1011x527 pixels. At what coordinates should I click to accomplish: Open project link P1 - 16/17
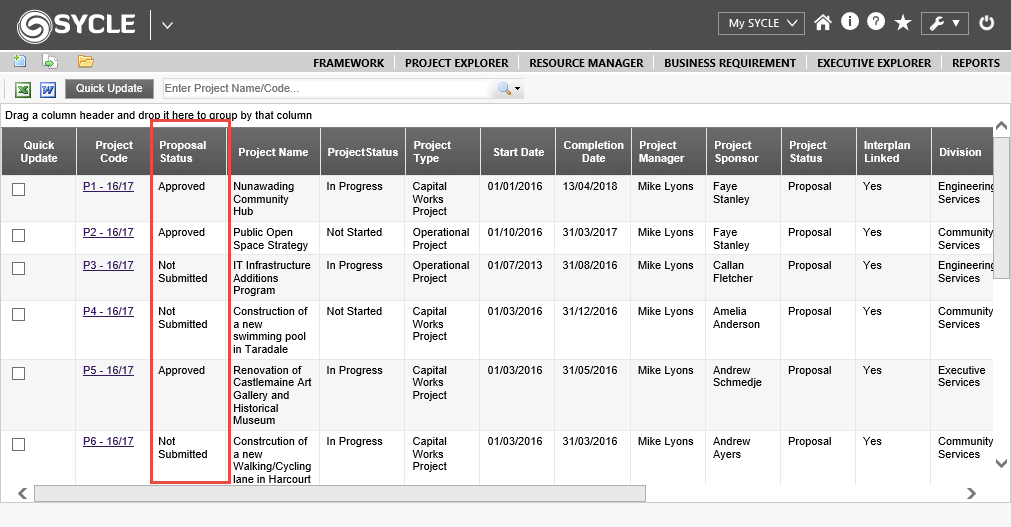tap(108, 186)
